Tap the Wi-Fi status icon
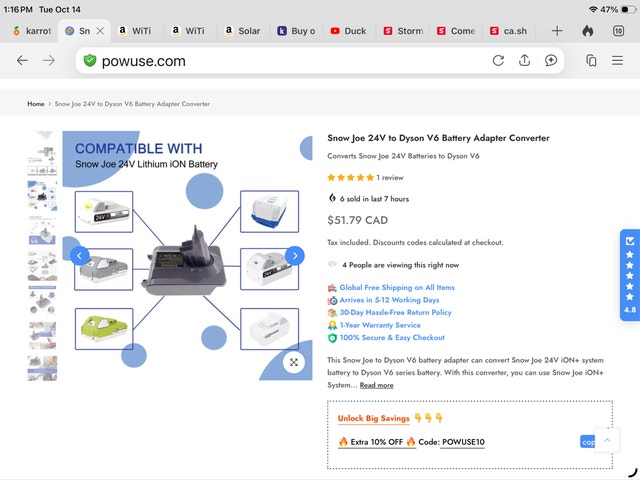This screenshot has width=640, height=480. click(593, 9)
